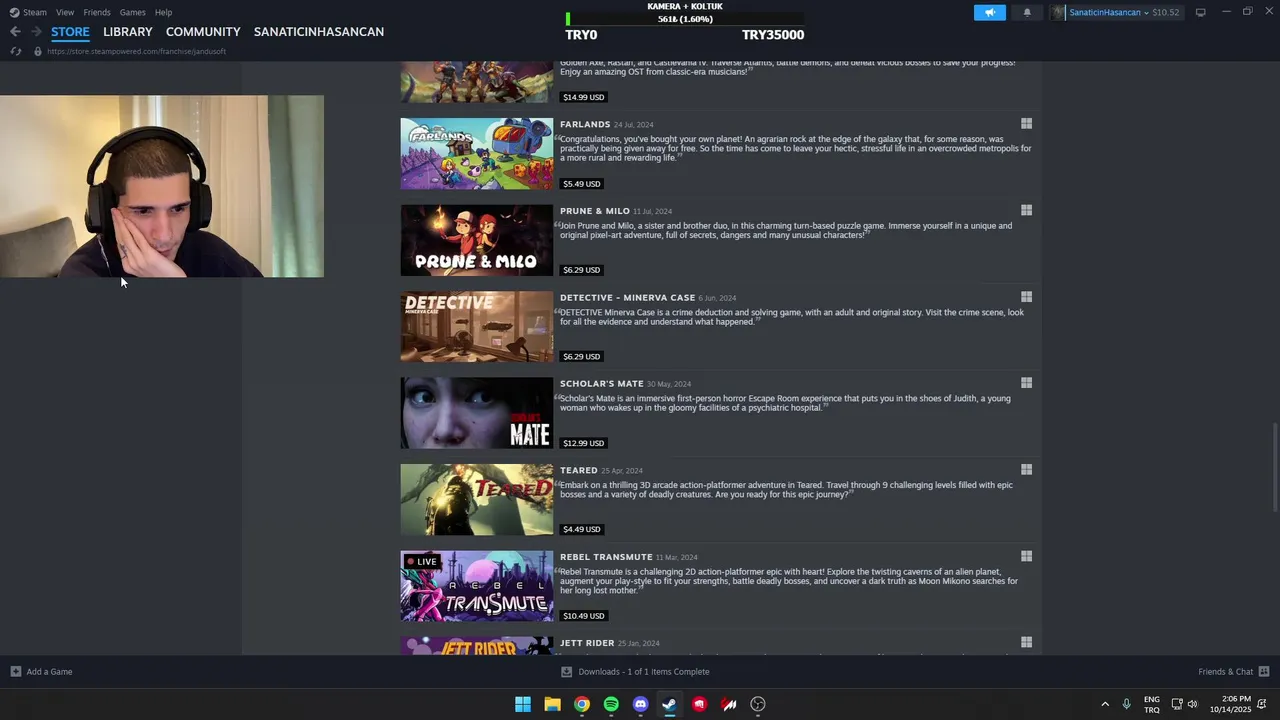This screenshot has width=1280, height=720.
Task: Open the Games menu
Action: coord(132,12)
